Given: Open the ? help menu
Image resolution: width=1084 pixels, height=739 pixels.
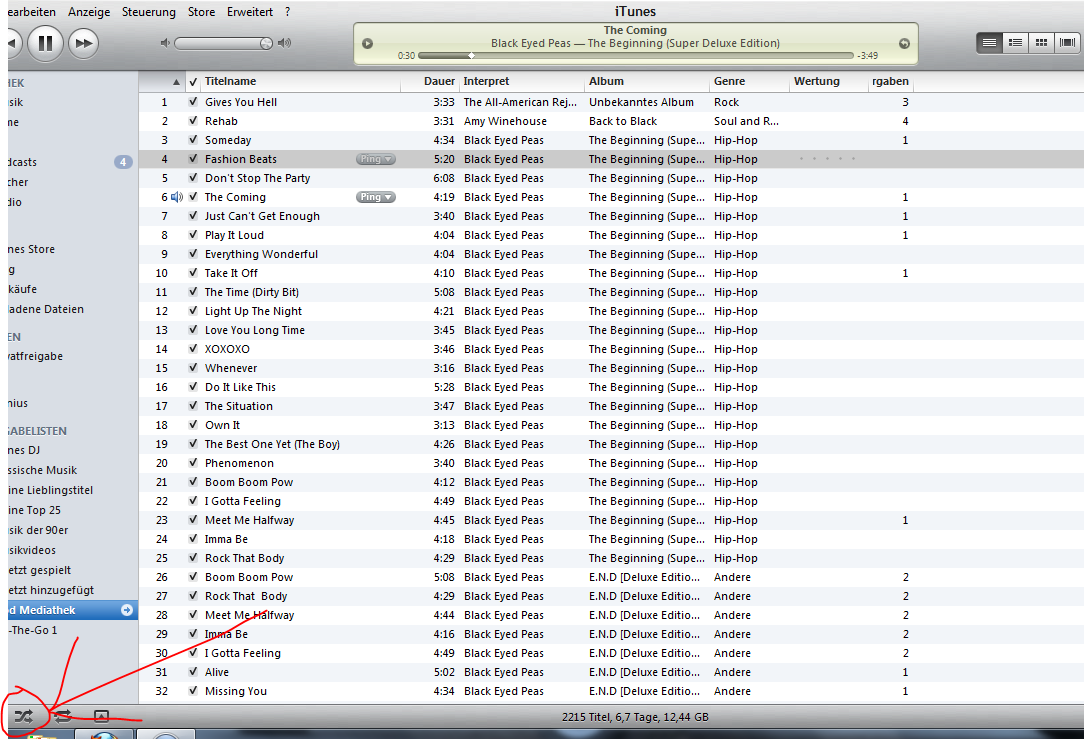Looking at the screenshot, I should pyautogui.click(x=288, y=12).
